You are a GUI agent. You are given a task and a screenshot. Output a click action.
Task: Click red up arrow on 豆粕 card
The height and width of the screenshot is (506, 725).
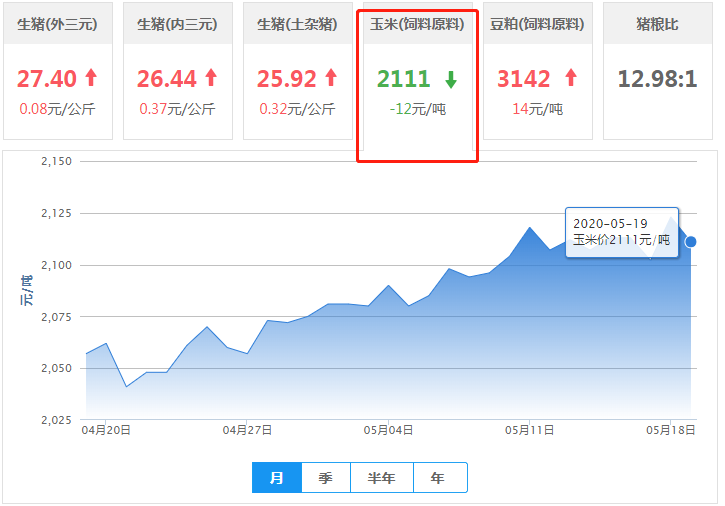click(570, 78)
